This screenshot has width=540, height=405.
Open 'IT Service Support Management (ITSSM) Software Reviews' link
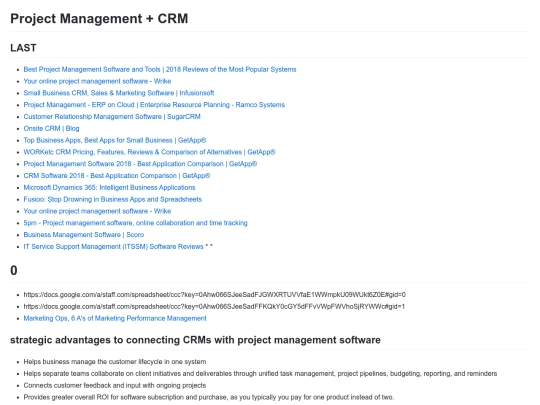click(x=113, y=247)
